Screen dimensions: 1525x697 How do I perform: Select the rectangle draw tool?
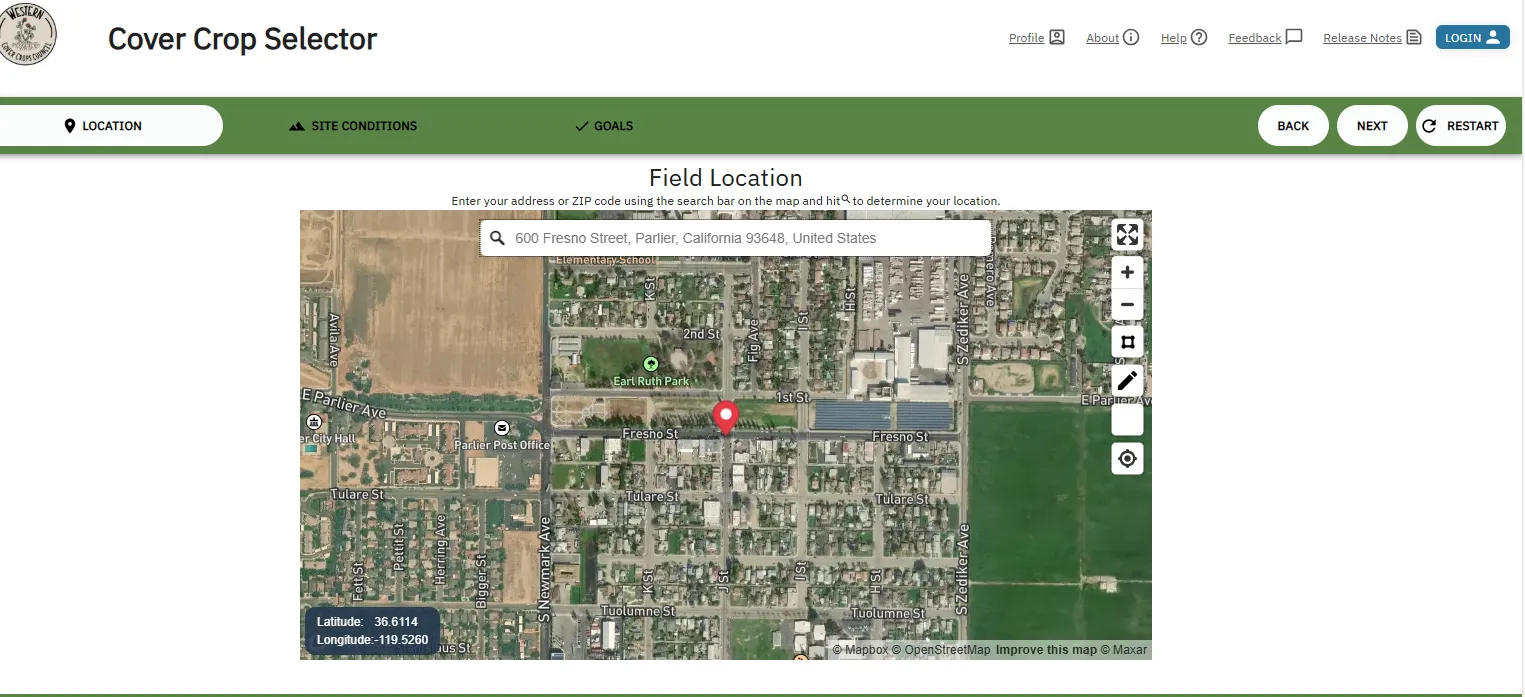click(x=1127, y=341)
